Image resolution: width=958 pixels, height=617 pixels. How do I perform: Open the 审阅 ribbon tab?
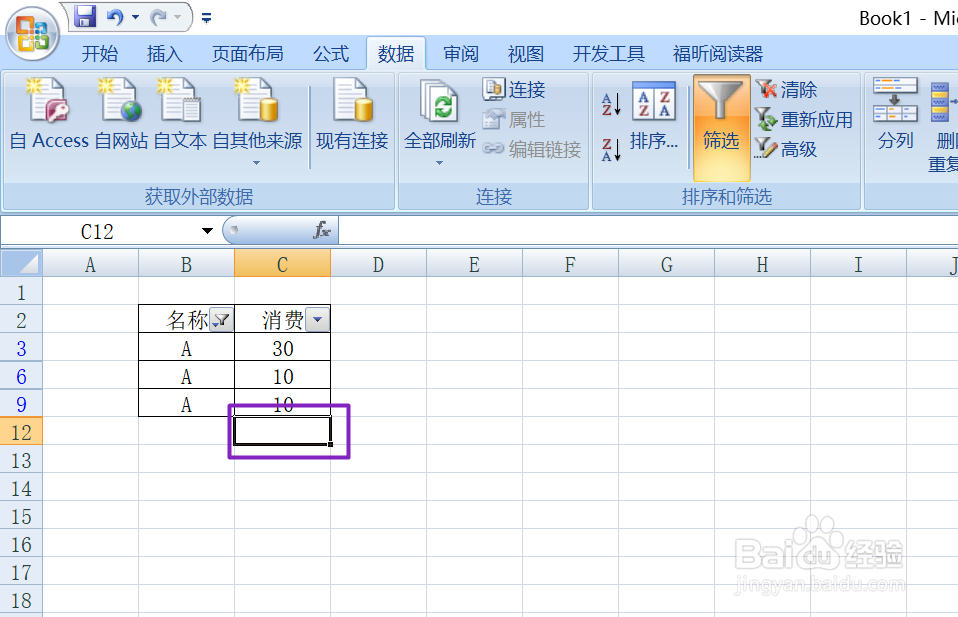[x=460, y=54]
